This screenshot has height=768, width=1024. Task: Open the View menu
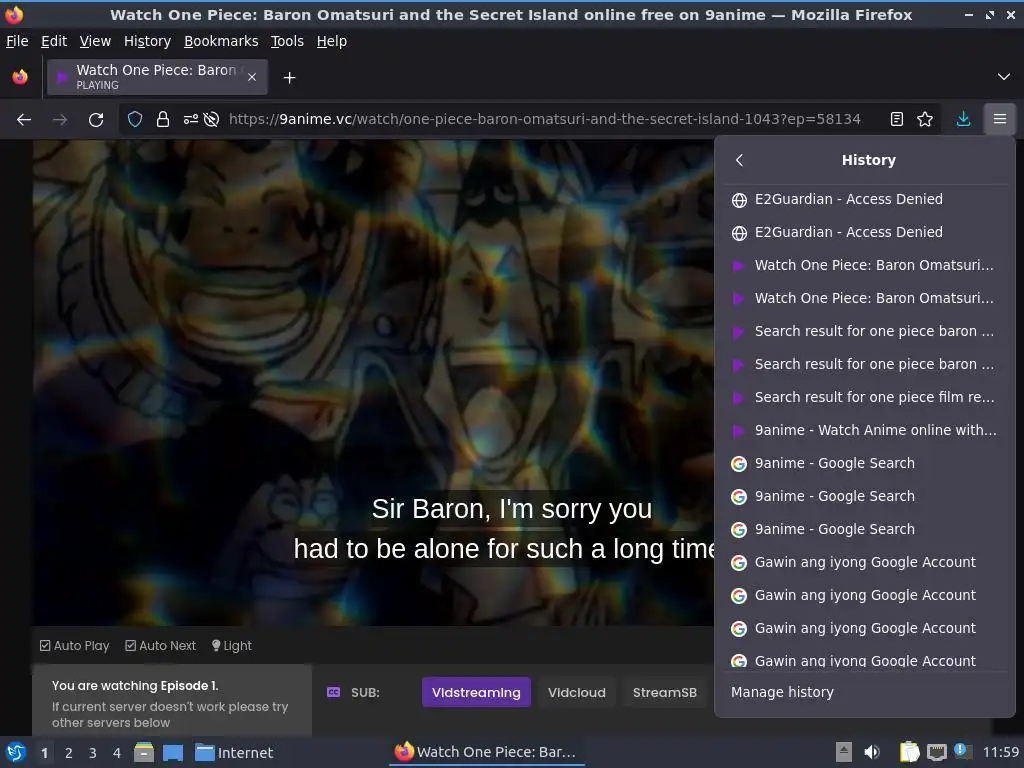click(95, 41)
